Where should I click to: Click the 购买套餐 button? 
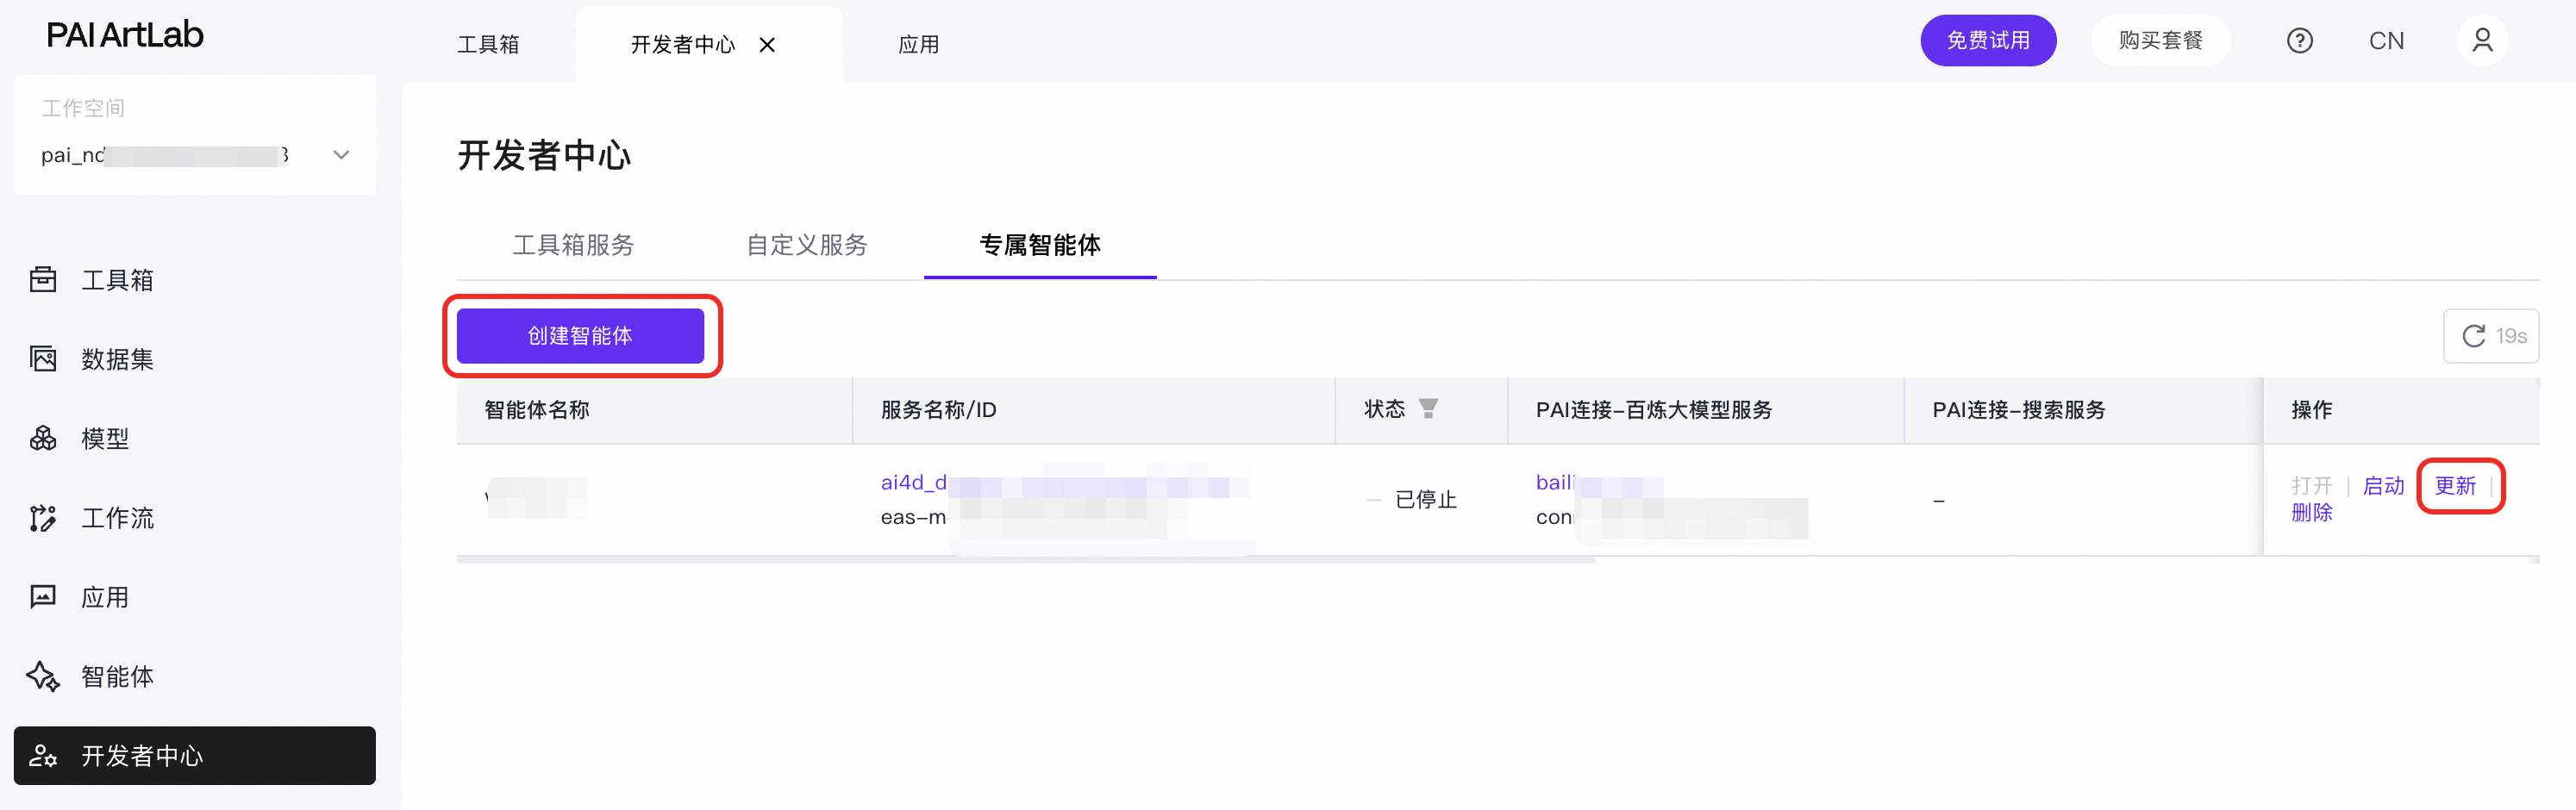[x=2161, y=41]
